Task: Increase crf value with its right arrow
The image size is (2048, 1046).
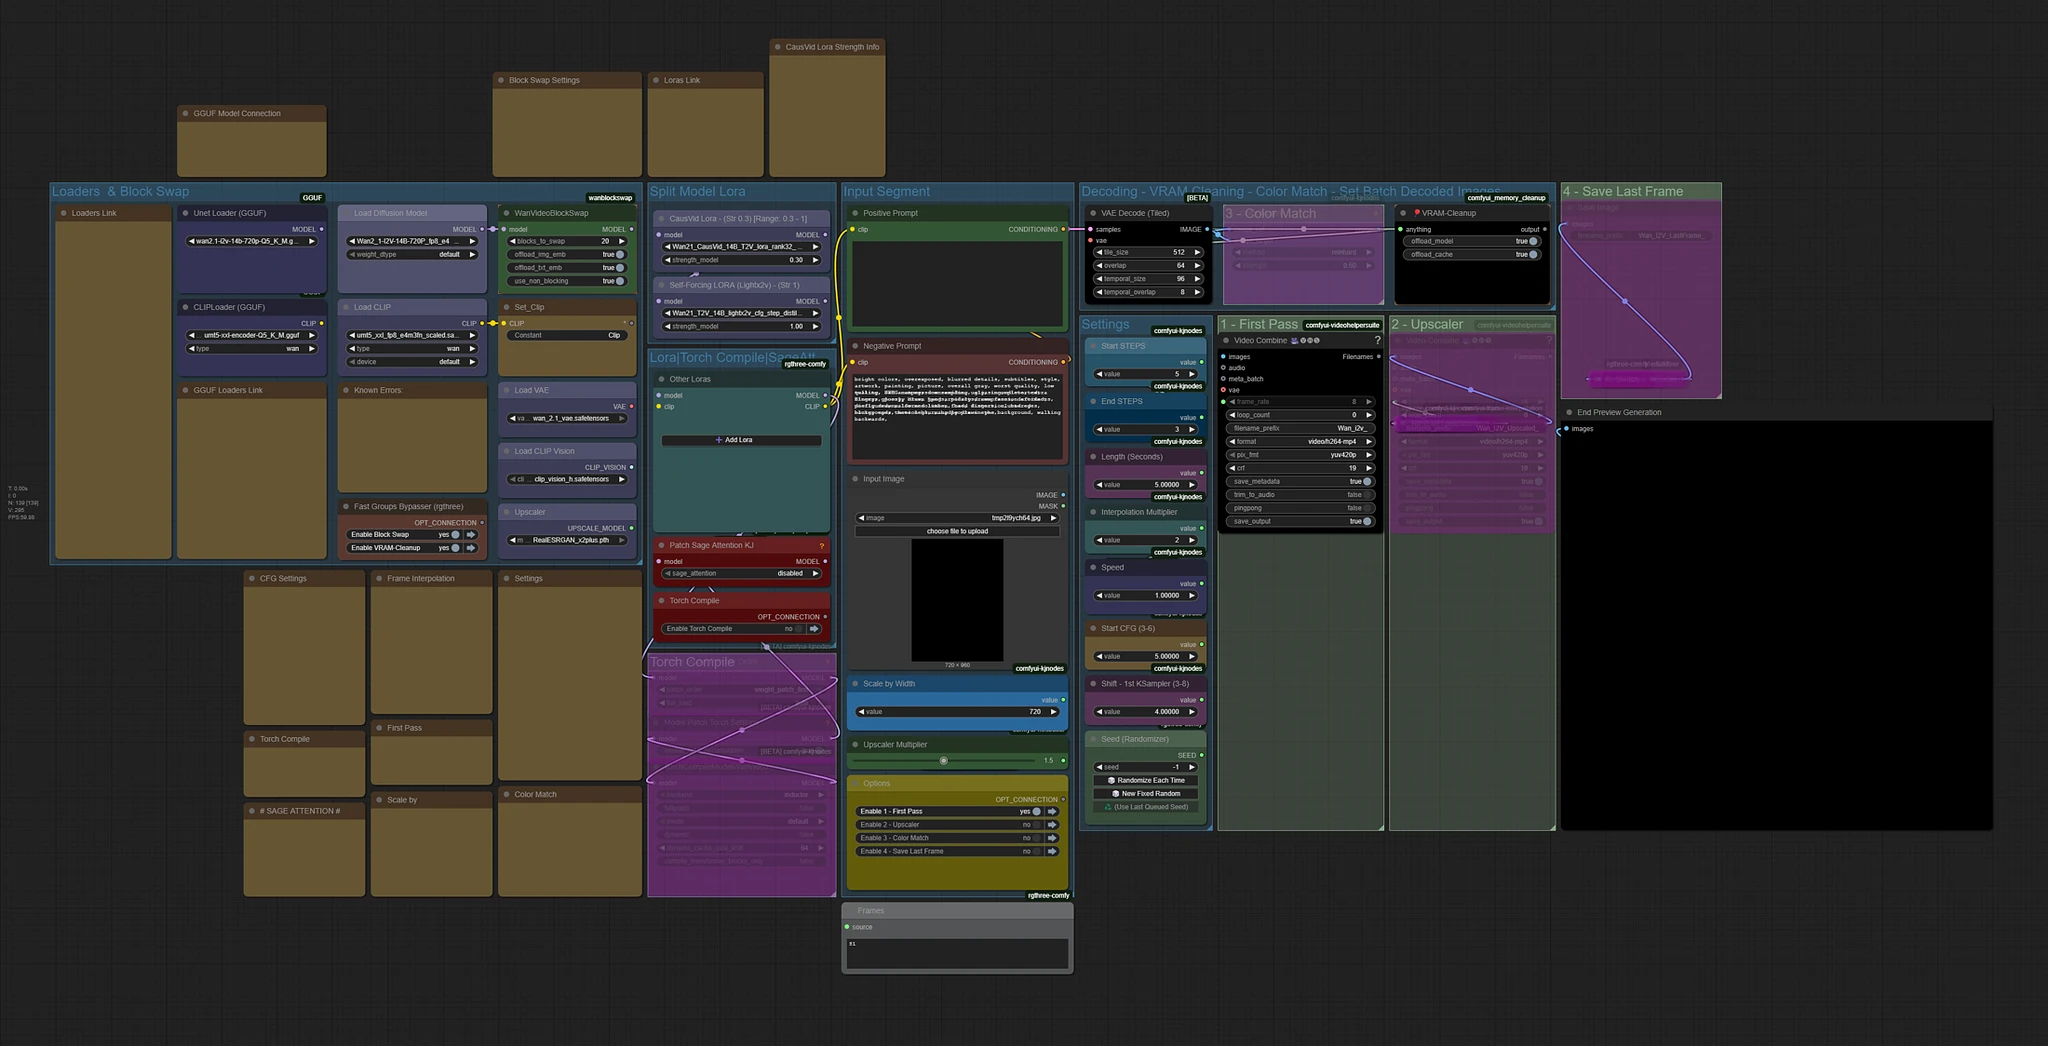Action: (x=1369, y=468)
